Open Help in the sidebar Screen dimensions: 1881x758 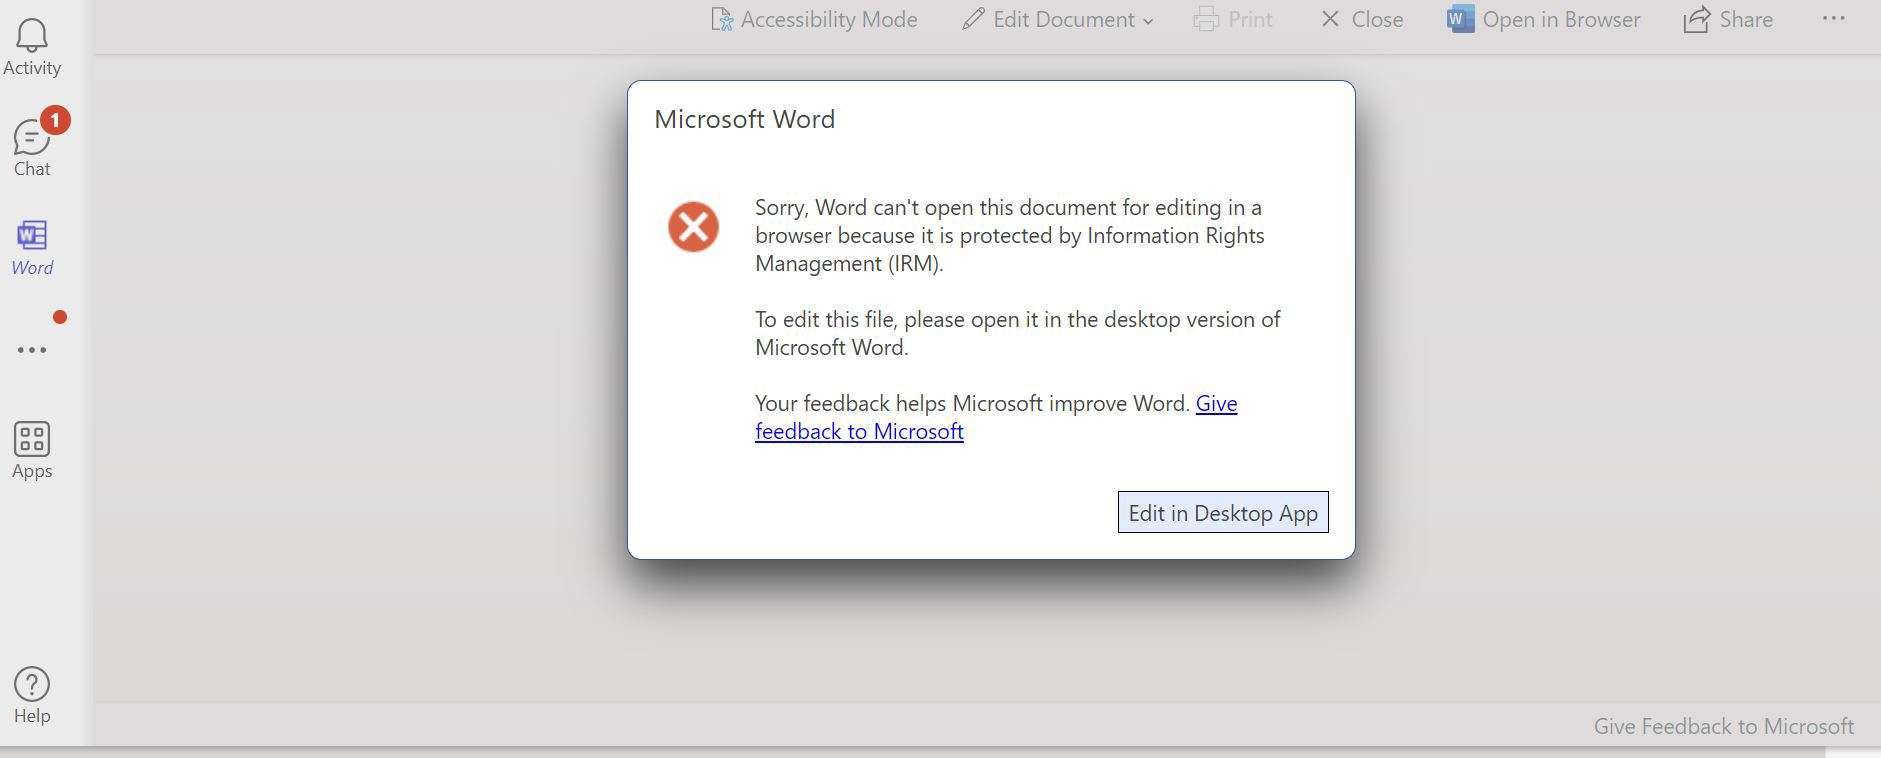tap(32, 695)
